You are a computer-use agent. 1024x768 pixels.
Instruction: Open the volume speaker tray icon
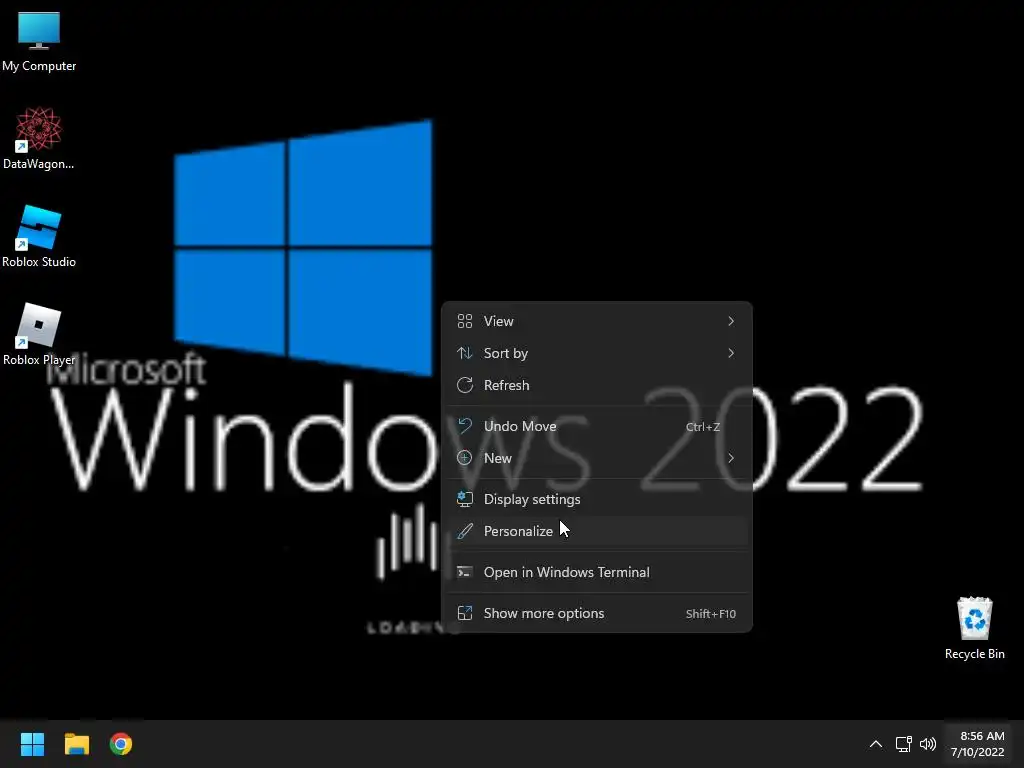[x=927, y=744]
